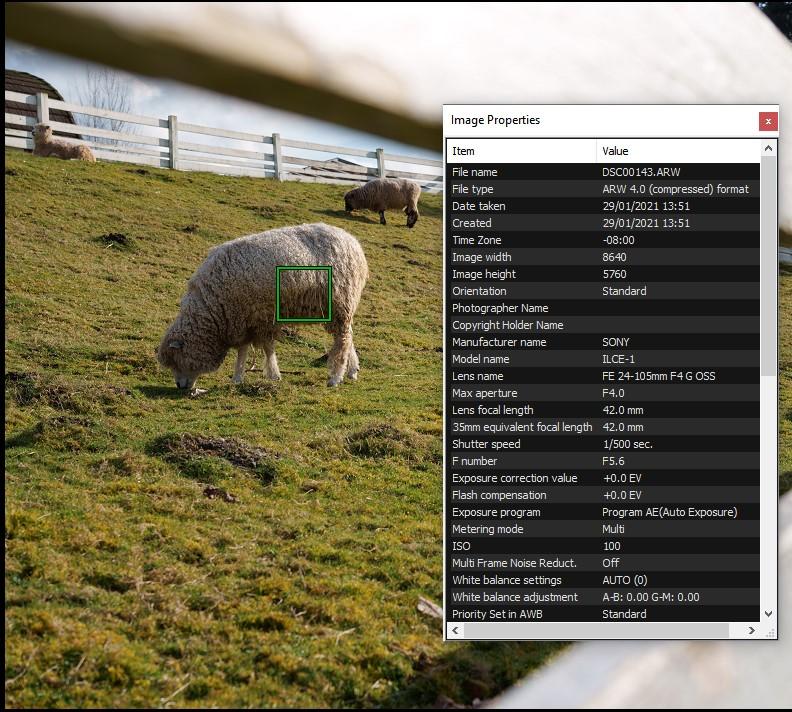Click the Image Properties title bar

pos(601,121)
